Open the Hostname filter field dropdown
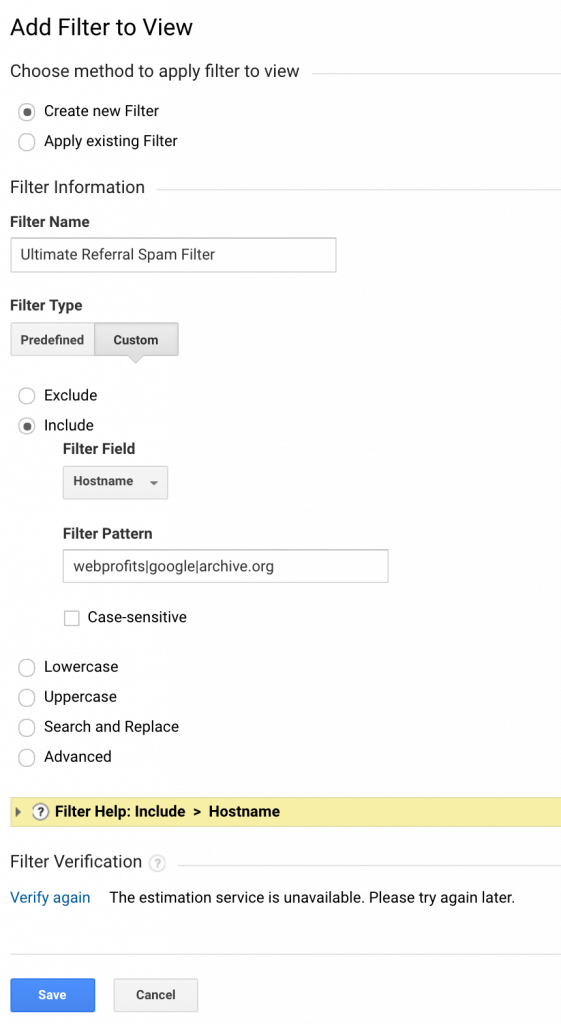561x1024 pixels. coord(115,482)
